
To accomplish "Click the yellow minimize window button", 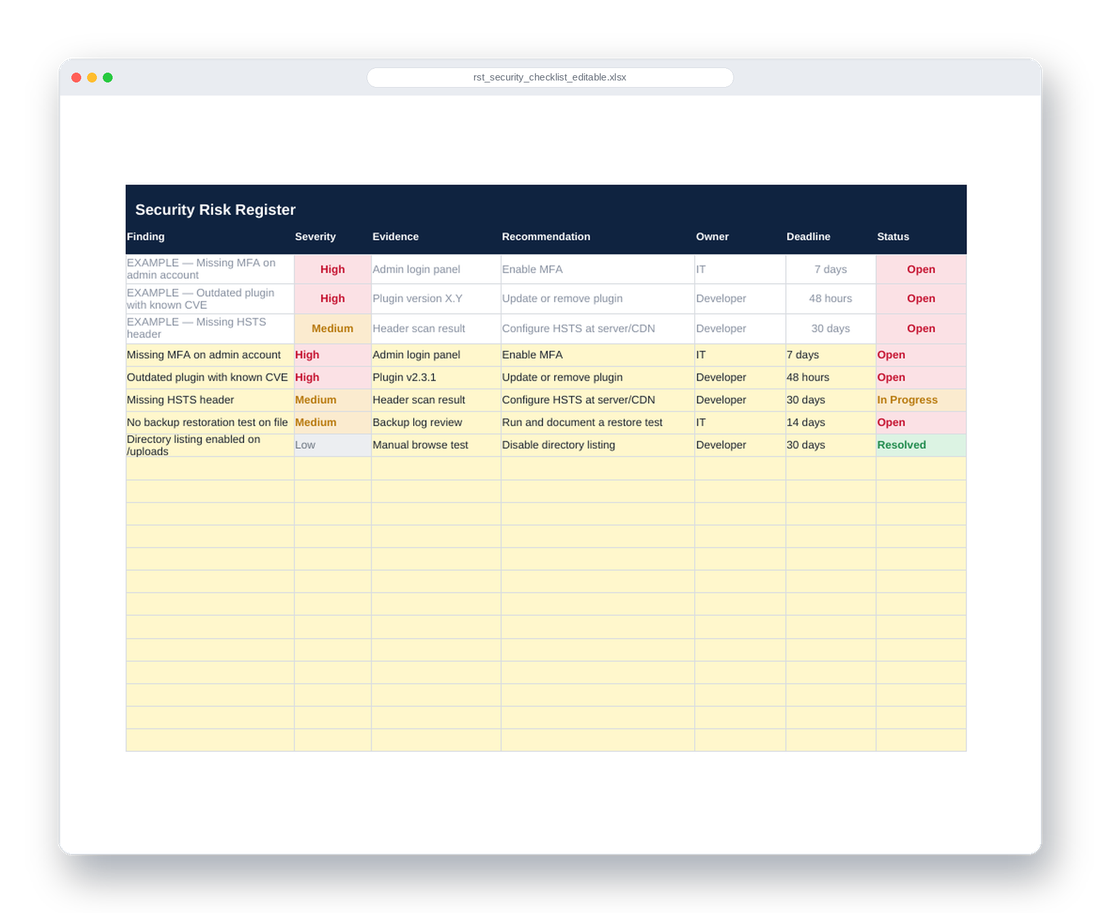I will 92,77.
